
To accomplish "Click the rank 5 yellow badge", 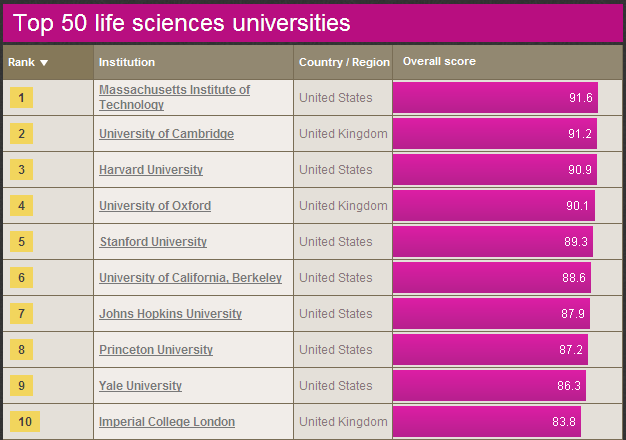I will point(21,242).
